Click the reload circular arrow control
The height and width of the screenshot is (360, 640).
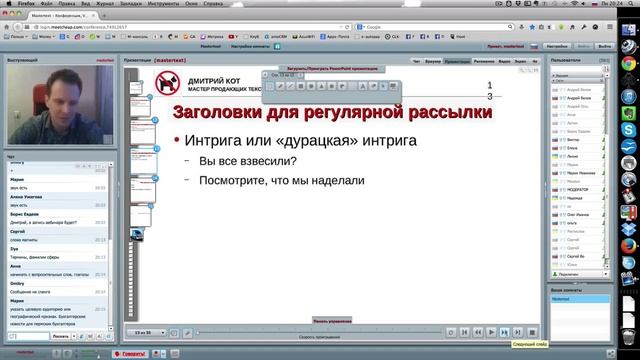(x=451, y=333)
